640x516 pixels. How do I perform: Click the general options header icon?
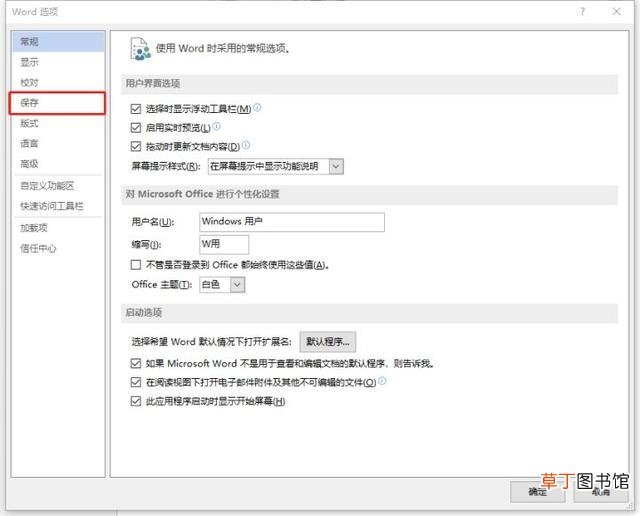point(140,49)
